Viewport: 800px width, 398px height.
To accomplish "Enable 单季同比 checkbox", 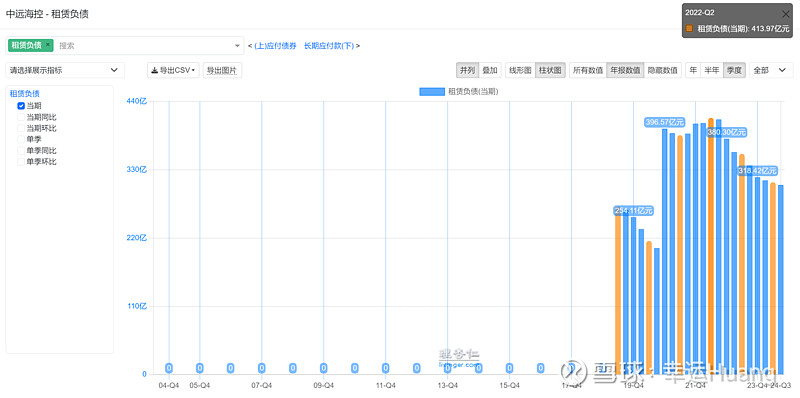I will pyautogui.click(x=21, y=151).
